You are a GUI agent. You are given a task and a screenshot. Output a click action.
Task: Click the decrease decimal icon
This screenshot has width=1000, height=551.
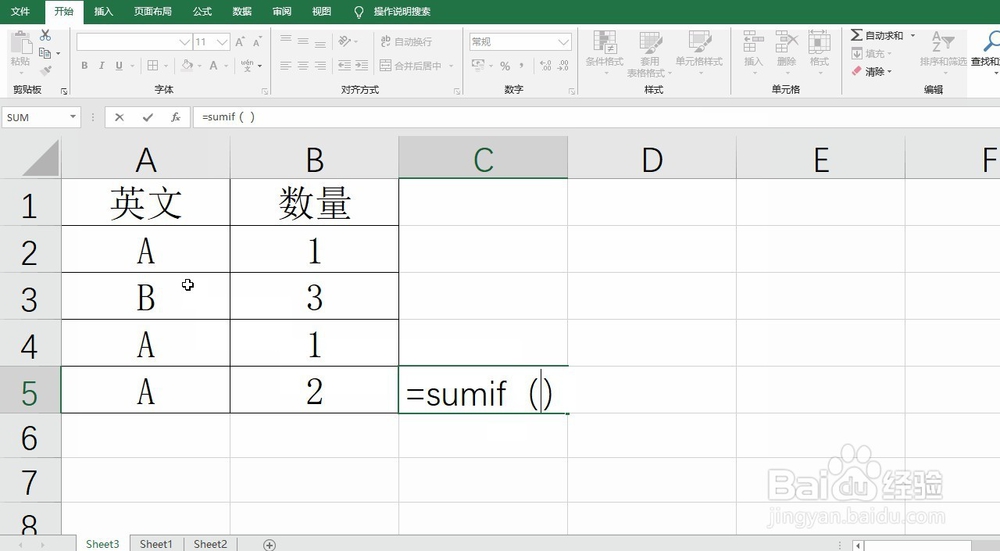click(563, 65)
